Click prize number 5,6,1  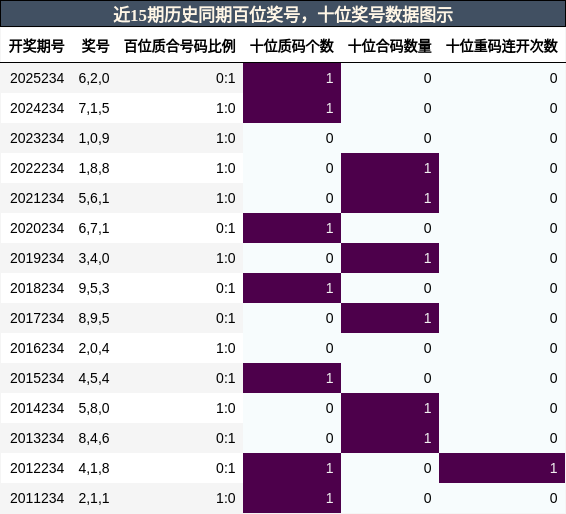click(x=94, y=198)
